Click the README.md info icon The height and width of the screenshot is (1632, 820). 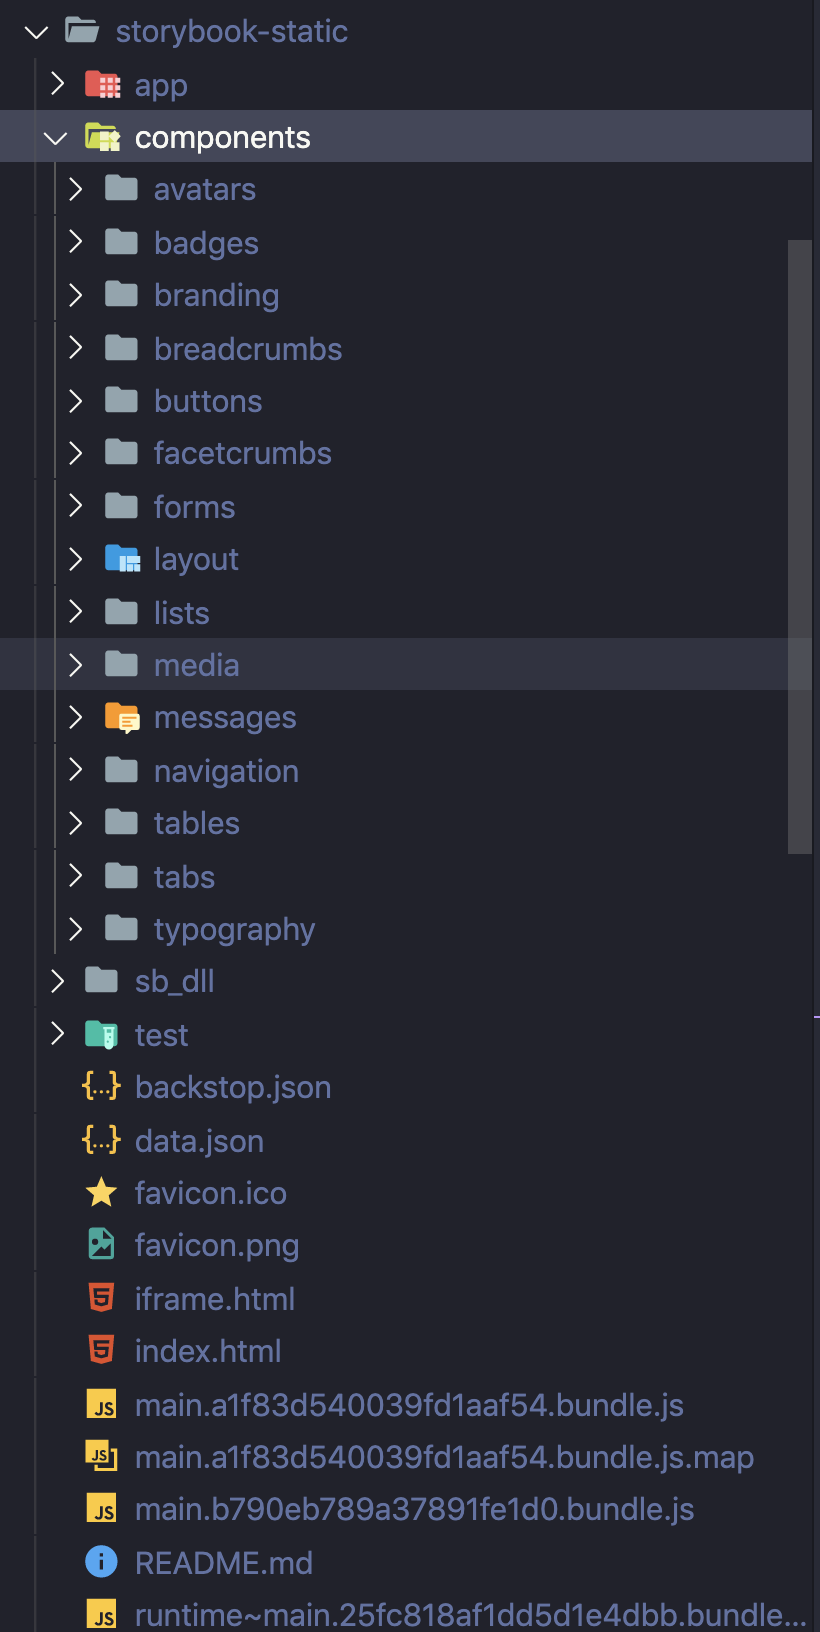coord(102,1562)
